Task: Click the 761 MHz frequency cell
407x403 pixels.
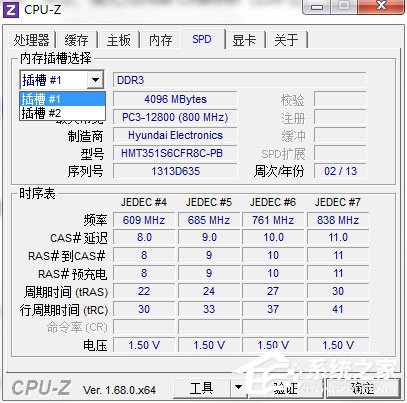Action: point(273,220)
